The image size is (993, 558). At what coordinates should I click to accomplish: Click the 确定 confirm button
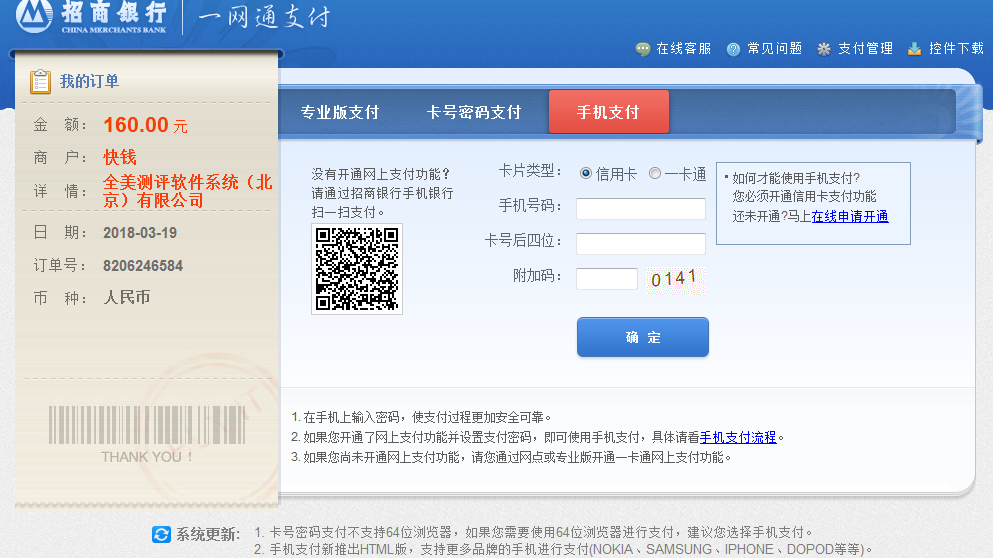point(643,337)
